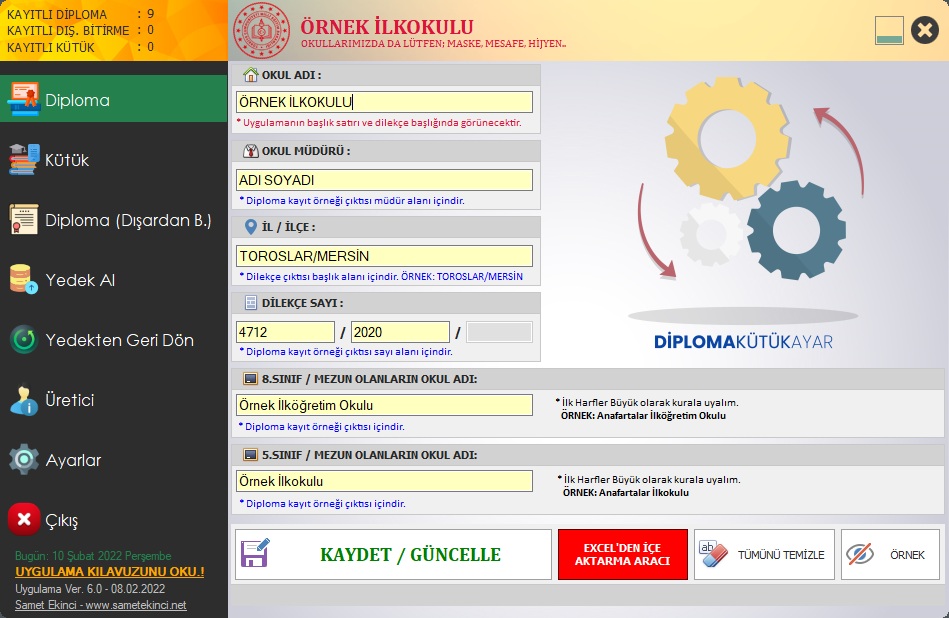Click the Çıkış exit icon
Viewport: 949px width, 618px height.
point(23,519)
